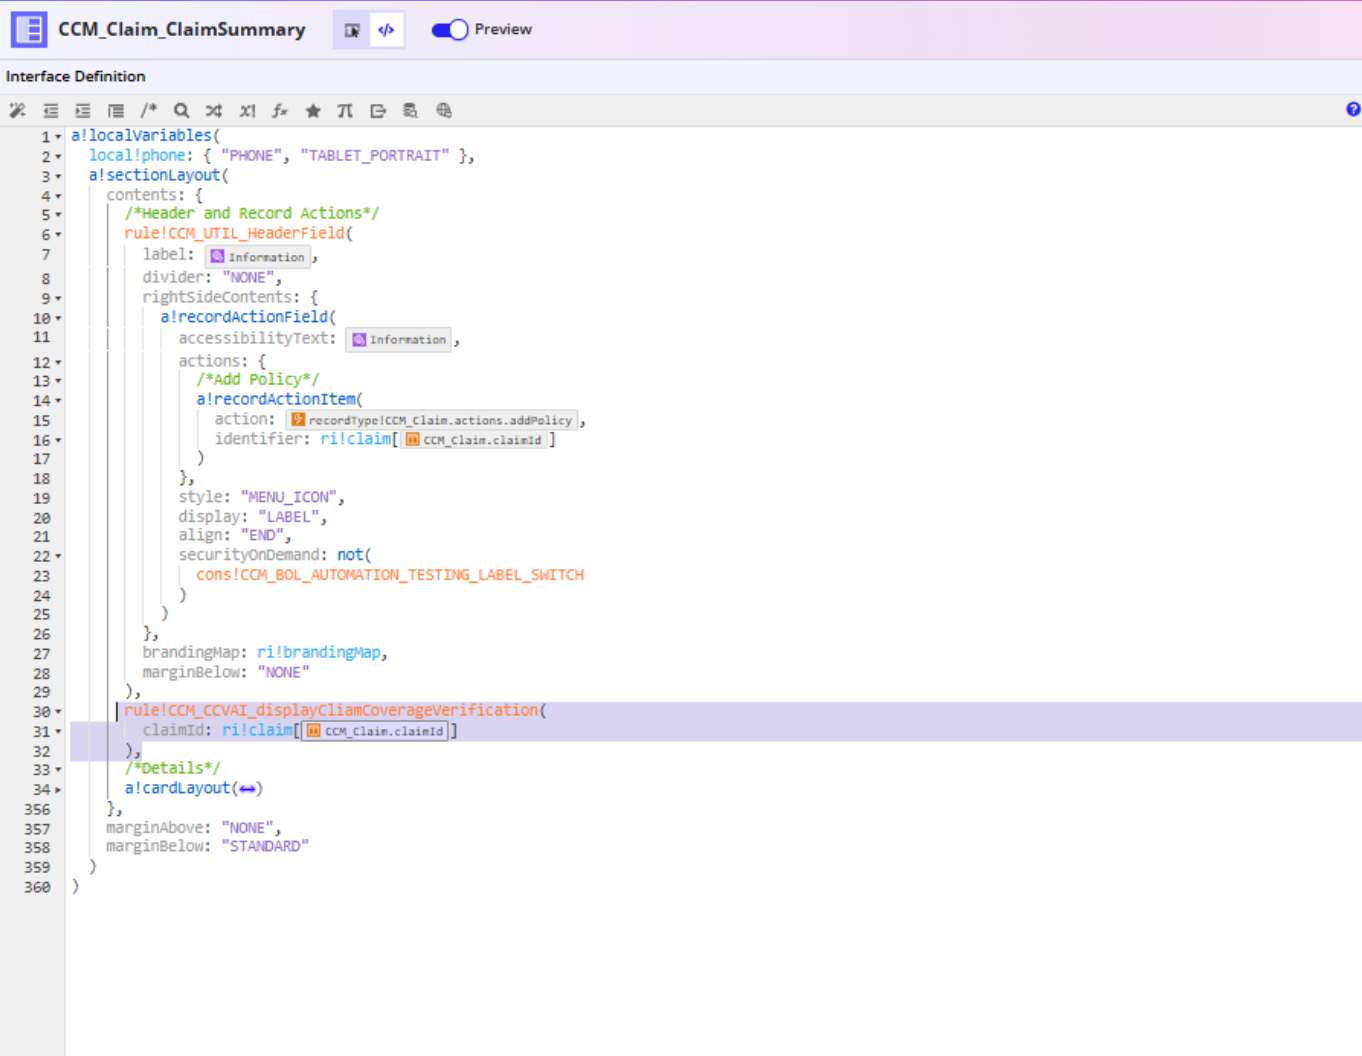This screenshot has width=1362, height=1056.
Task: Click the interface object icon beside CCM_Claim_ClaimSummary
Action: coord(28,29)
